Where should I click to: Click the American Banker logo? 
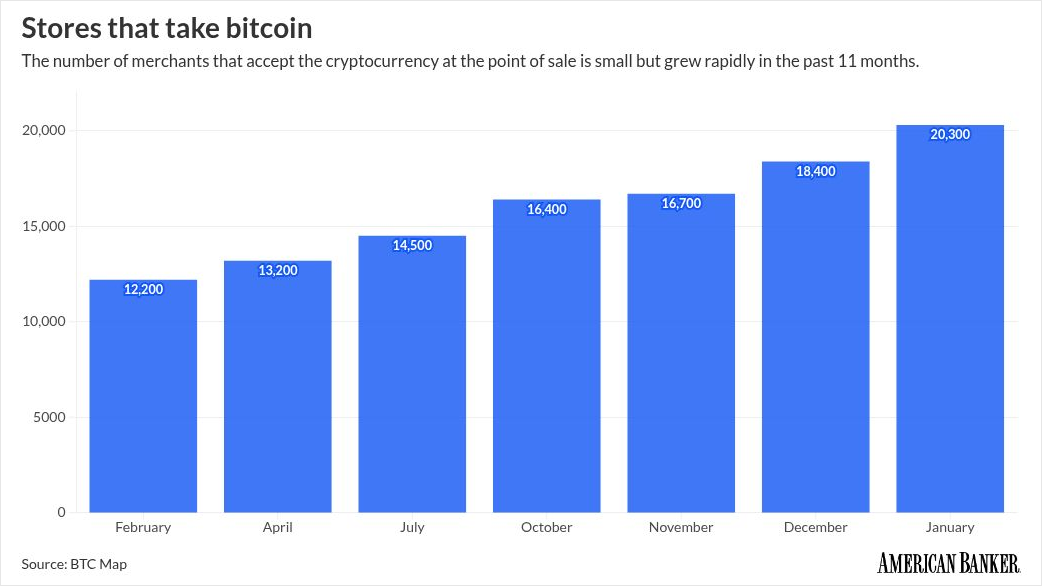coord(948,563)
